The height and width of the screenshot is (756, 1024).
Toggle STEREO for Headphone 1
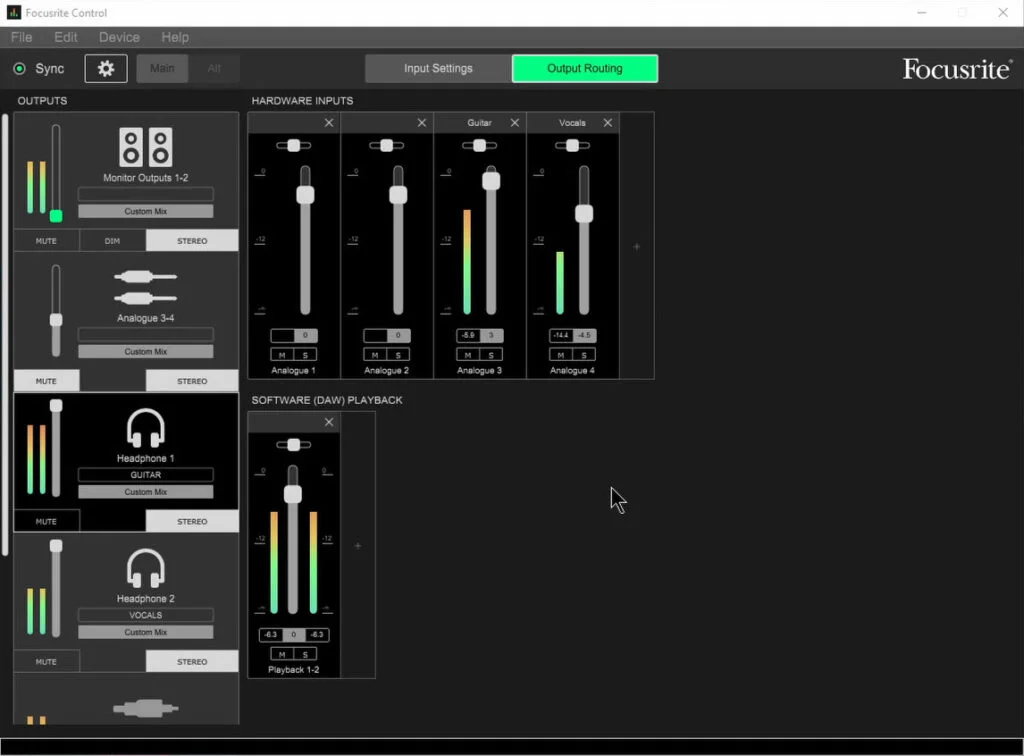point(192,522)
